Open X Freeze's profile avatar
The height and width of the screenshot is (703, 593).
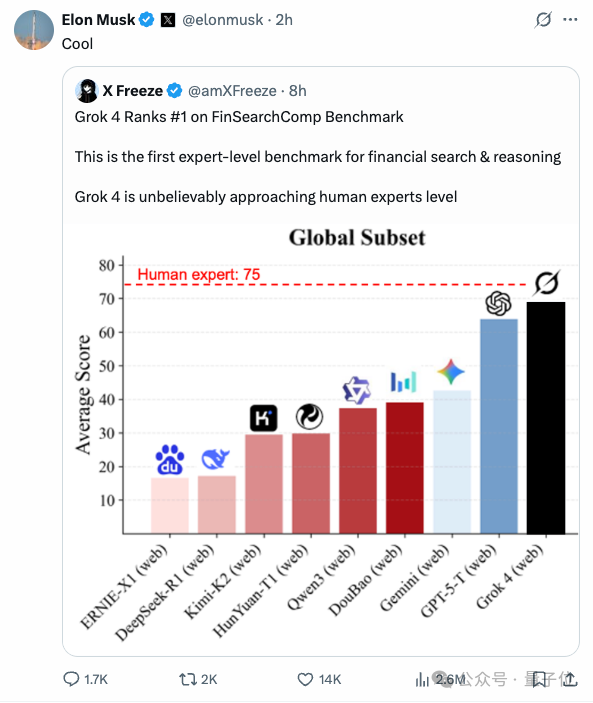[x=87, y=91]
